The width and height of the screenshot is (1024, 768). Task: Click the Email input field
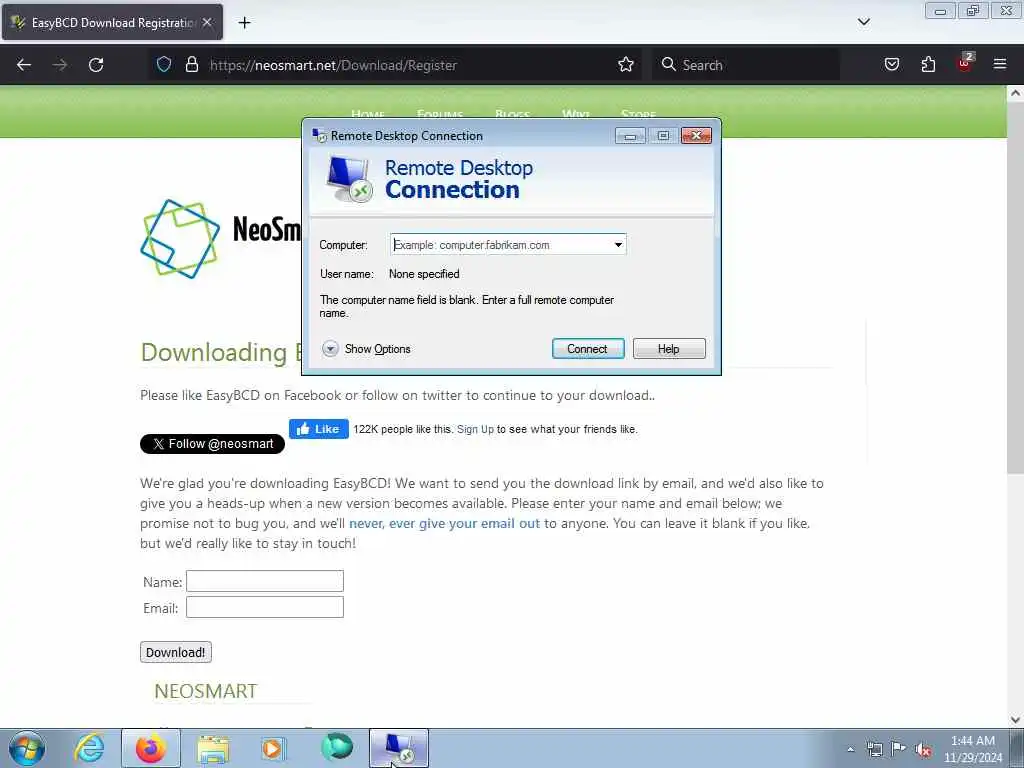(x=264, y=607)
